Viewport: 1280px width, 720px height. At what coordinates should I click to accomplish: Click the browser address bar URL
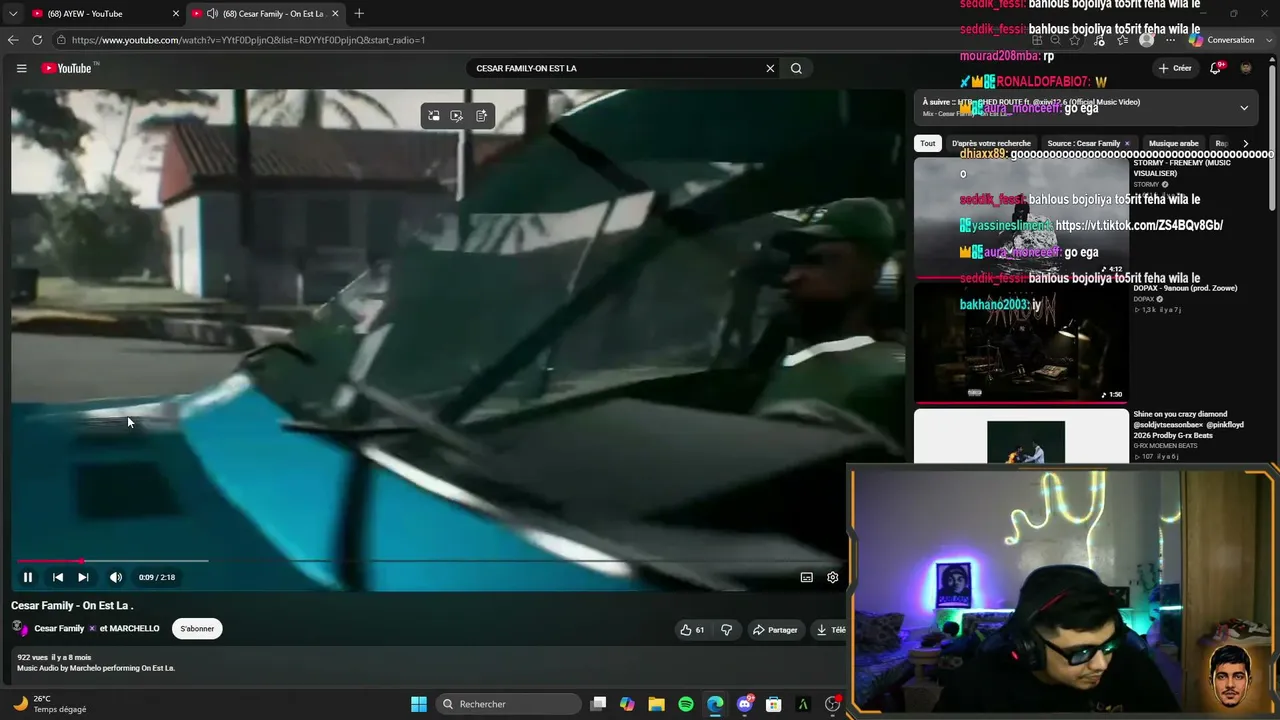[x=249, y=40]
